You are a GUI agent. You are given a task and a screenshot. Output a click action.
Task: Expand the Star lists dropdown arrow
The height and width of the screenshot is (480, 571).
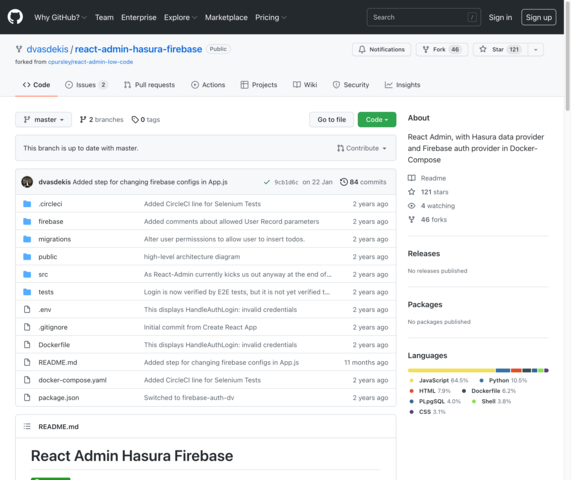pyautogui.click(x=535, y=50)
